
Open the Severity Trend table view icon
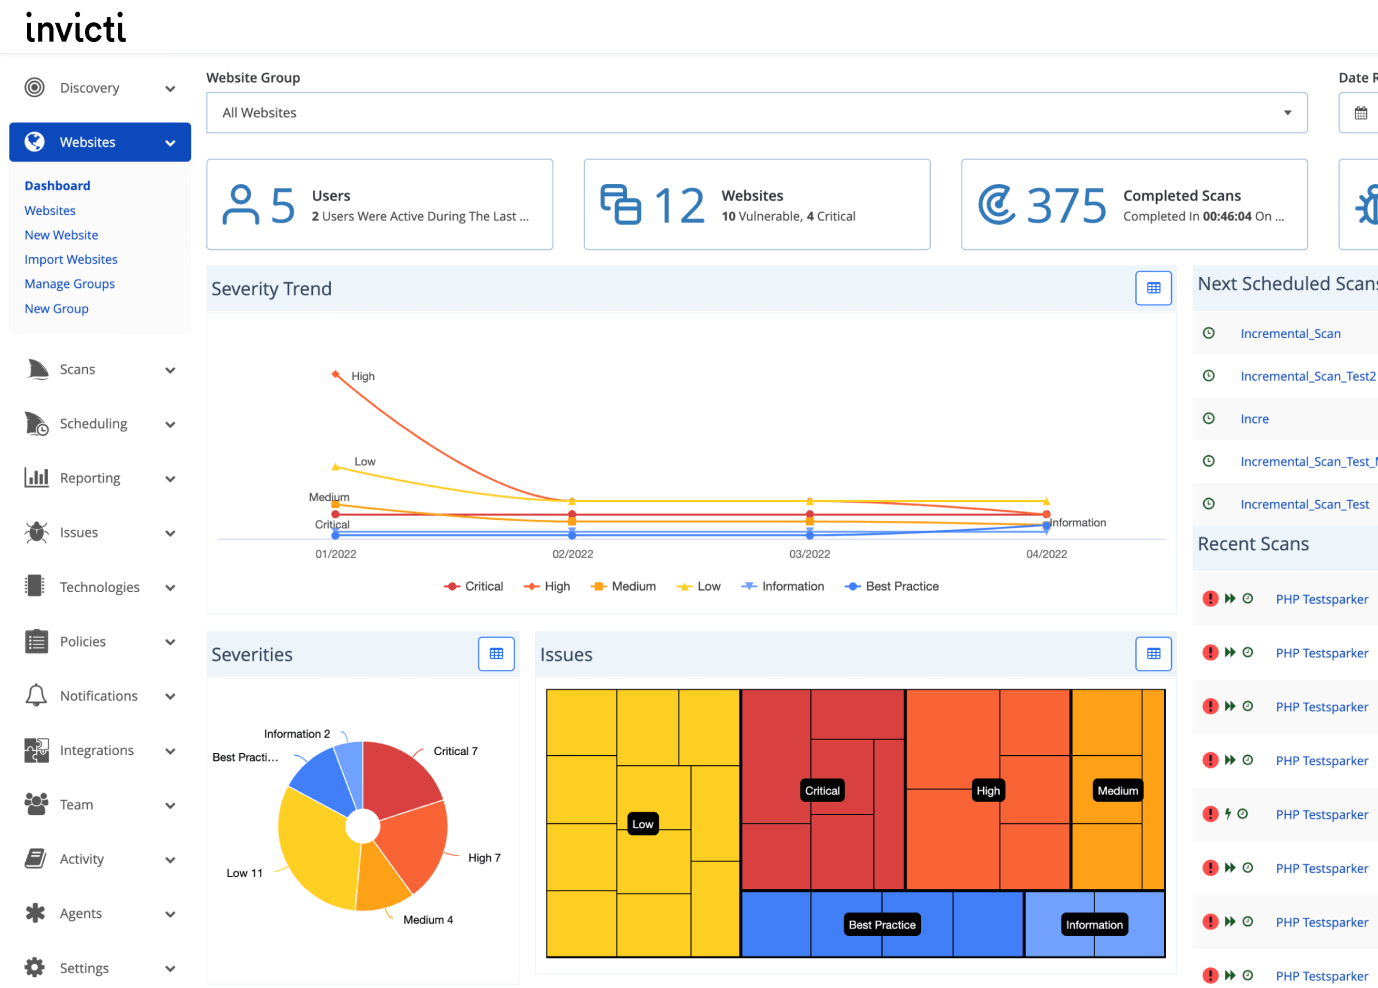pyautogui.click(x=1153, y=288)
